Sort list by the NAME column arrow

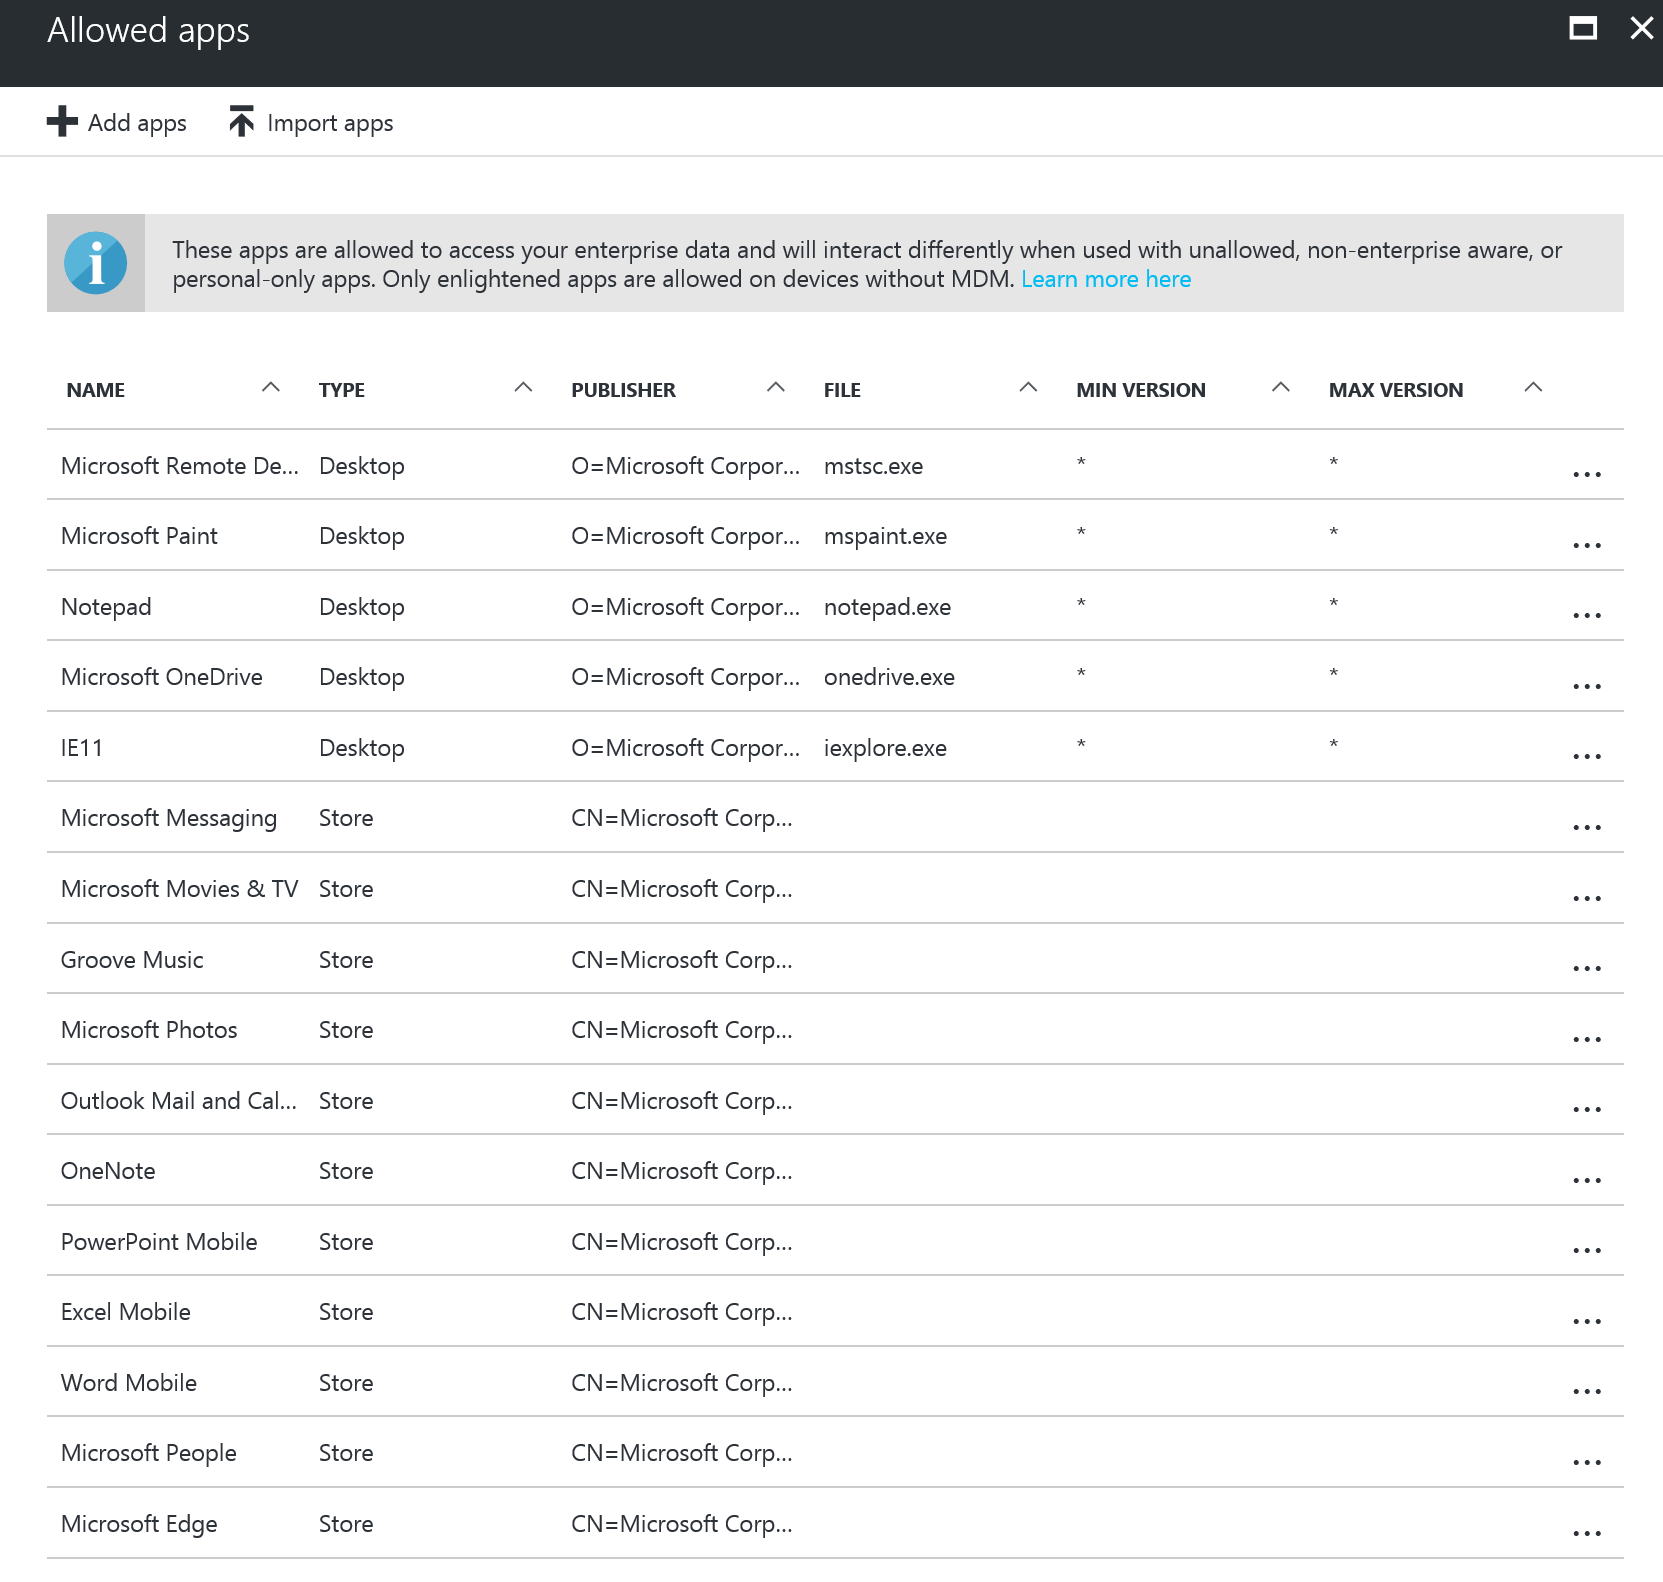pyautogui.click(x=270, y=388)
